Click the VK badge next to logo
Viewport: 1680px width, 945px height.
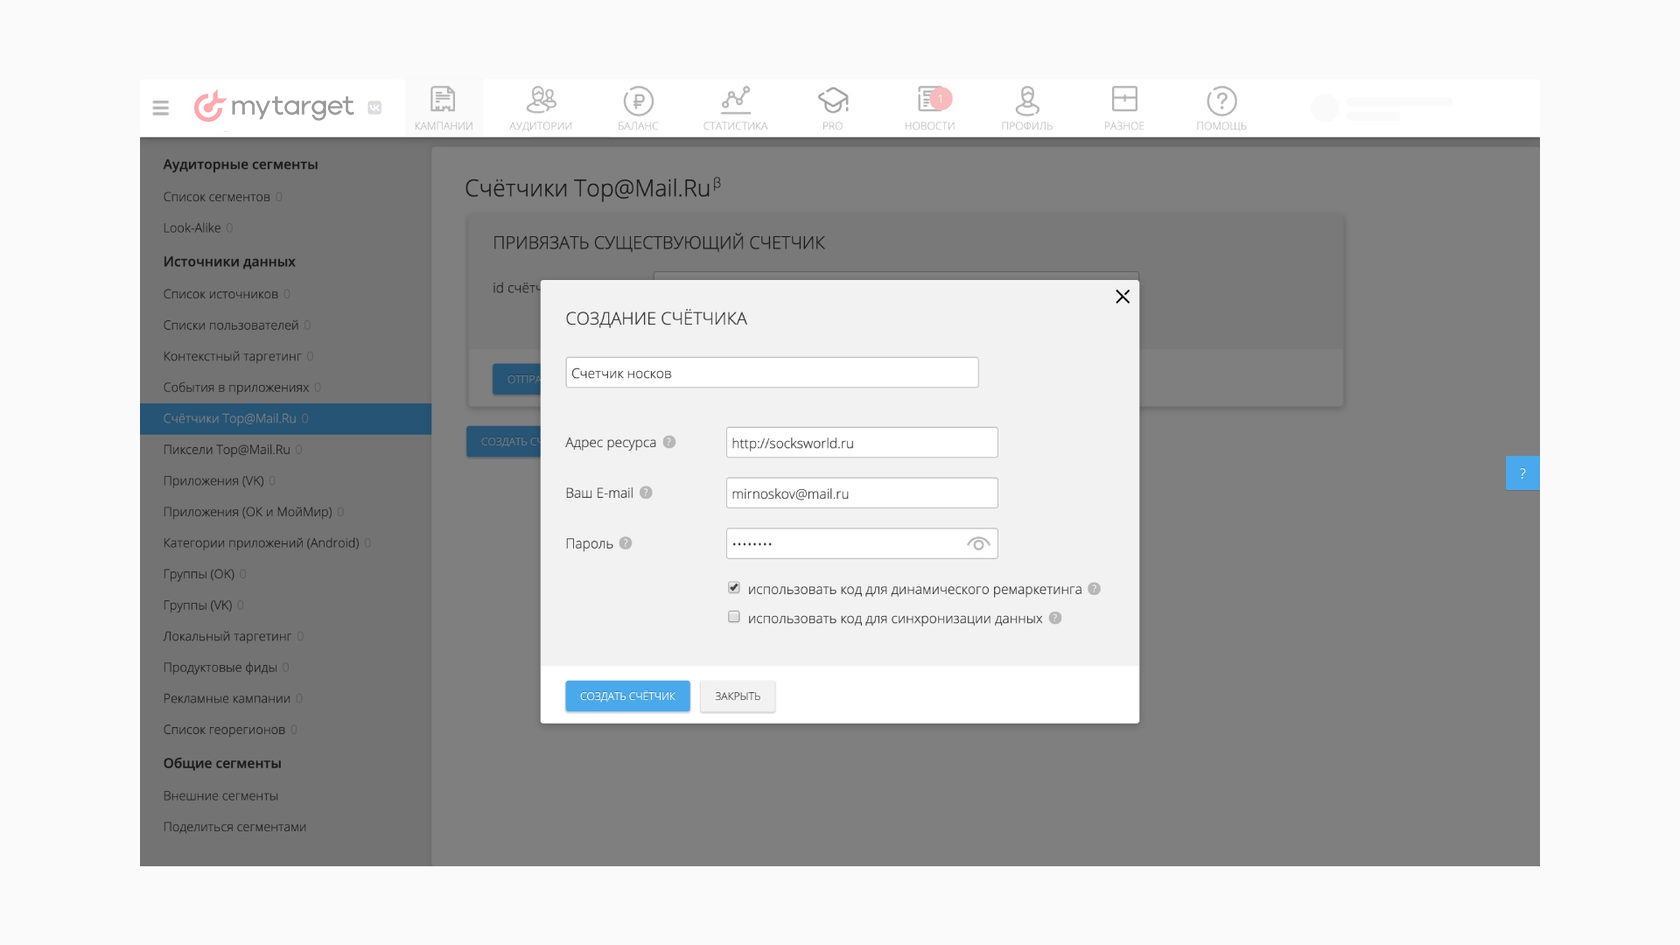pyautogui.click(x=375, y=107)
